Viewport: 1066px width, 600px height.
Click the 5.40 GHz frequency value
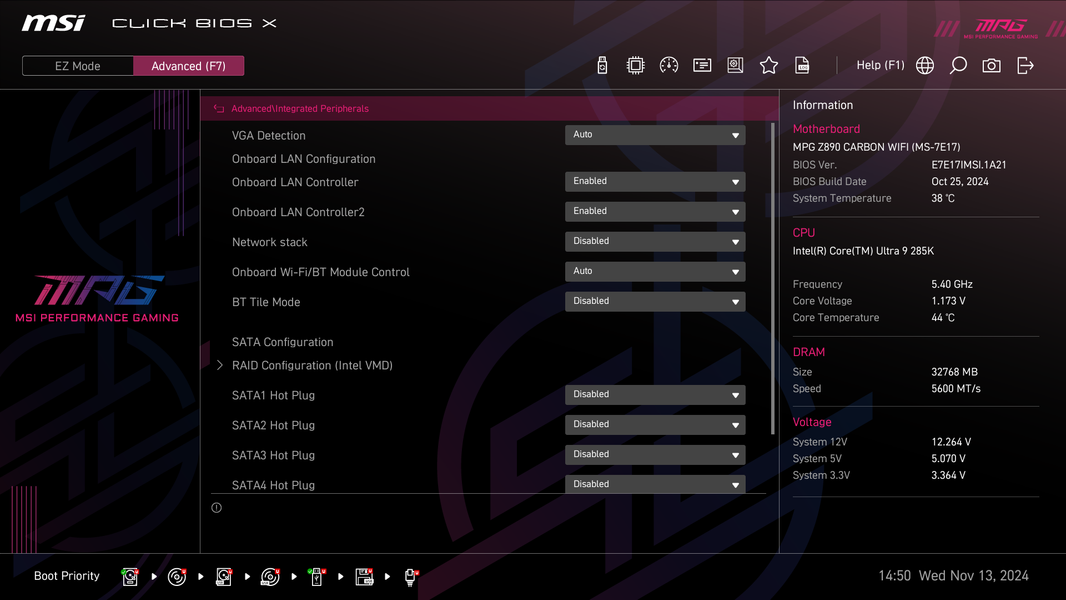coord(952,284)
